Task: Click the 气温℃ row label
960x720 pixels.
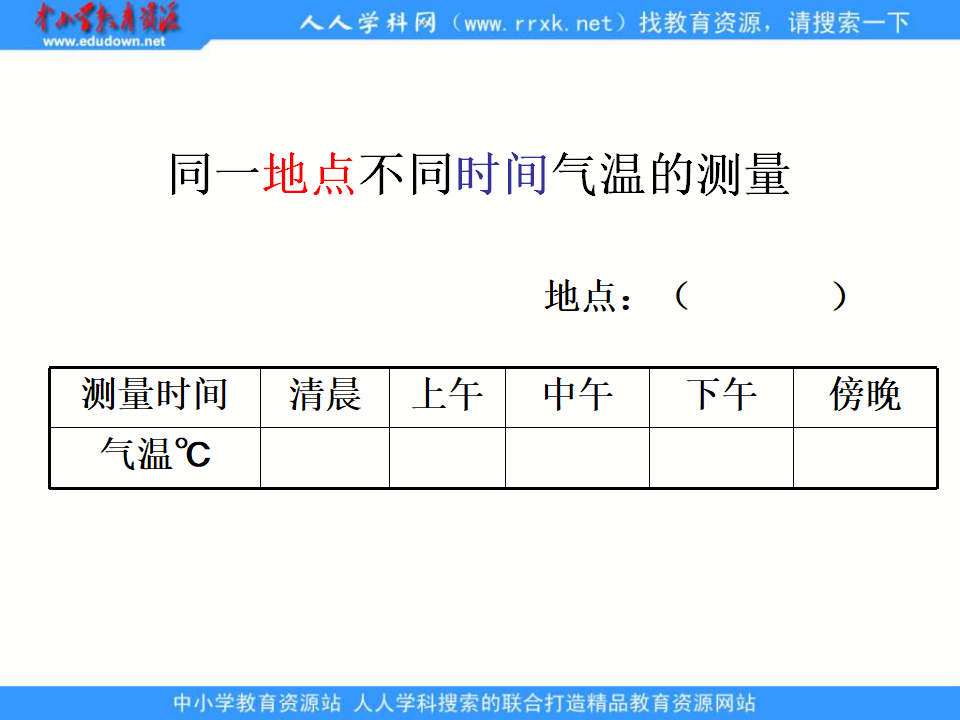Action: [x=155, y=457]
